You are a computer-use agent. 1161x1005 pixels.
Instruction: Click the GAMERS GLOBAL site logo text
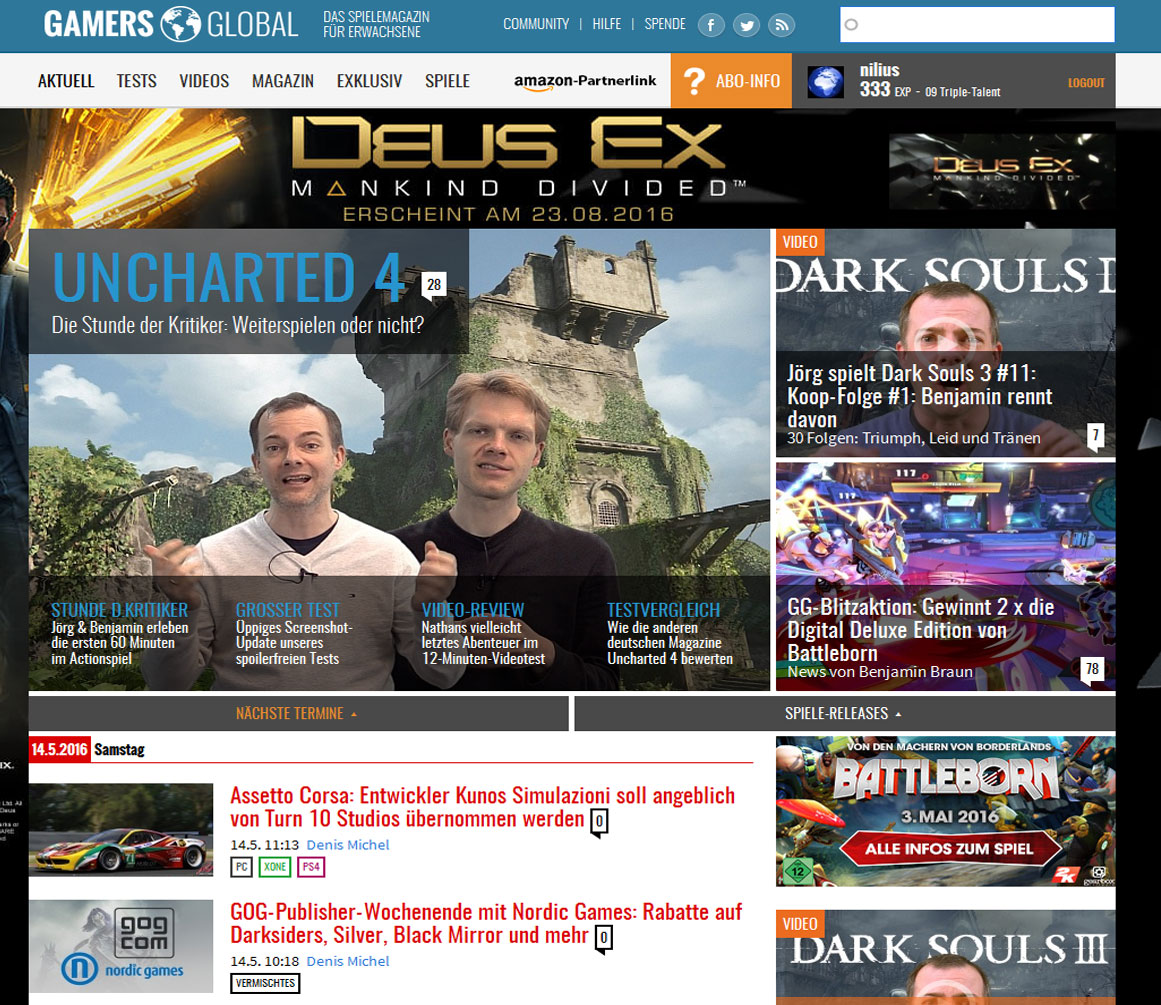(171, 24)
